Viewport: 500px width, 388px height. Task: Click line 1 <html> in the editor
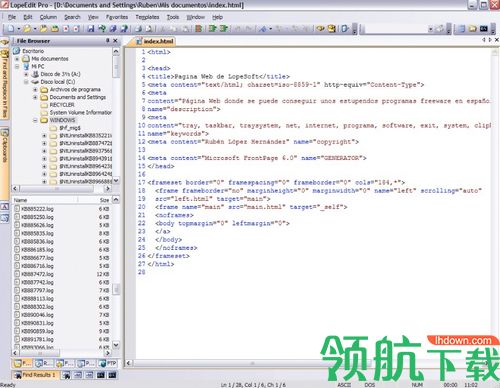tap(159, 52)
